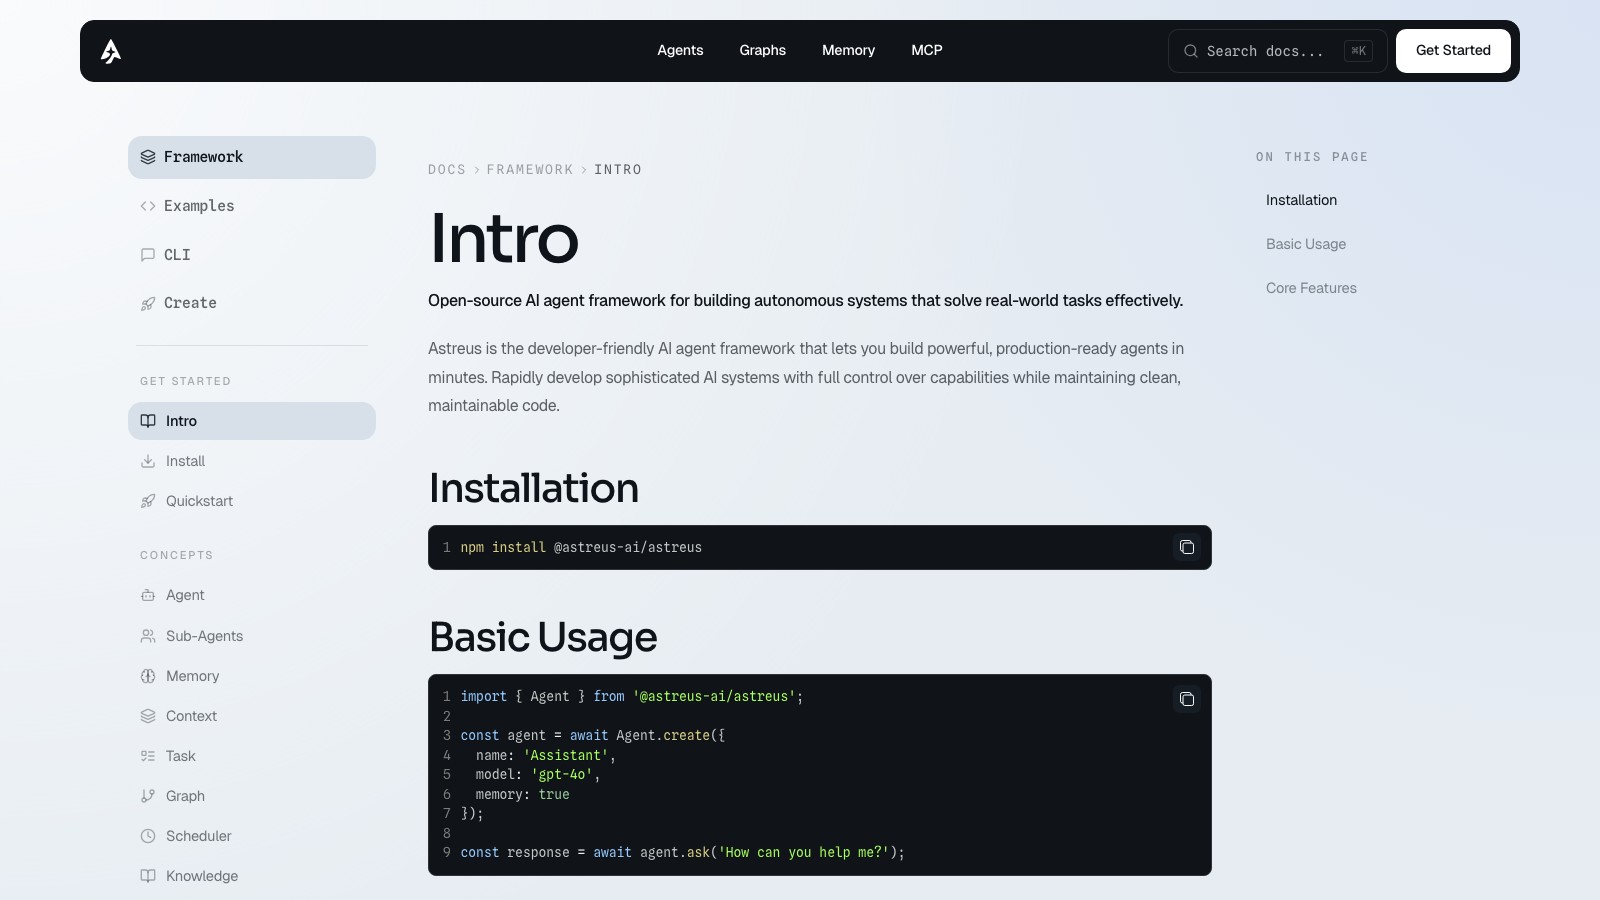Open the Quickstart page link
The image size is (1600, 900).
point(252,501)
